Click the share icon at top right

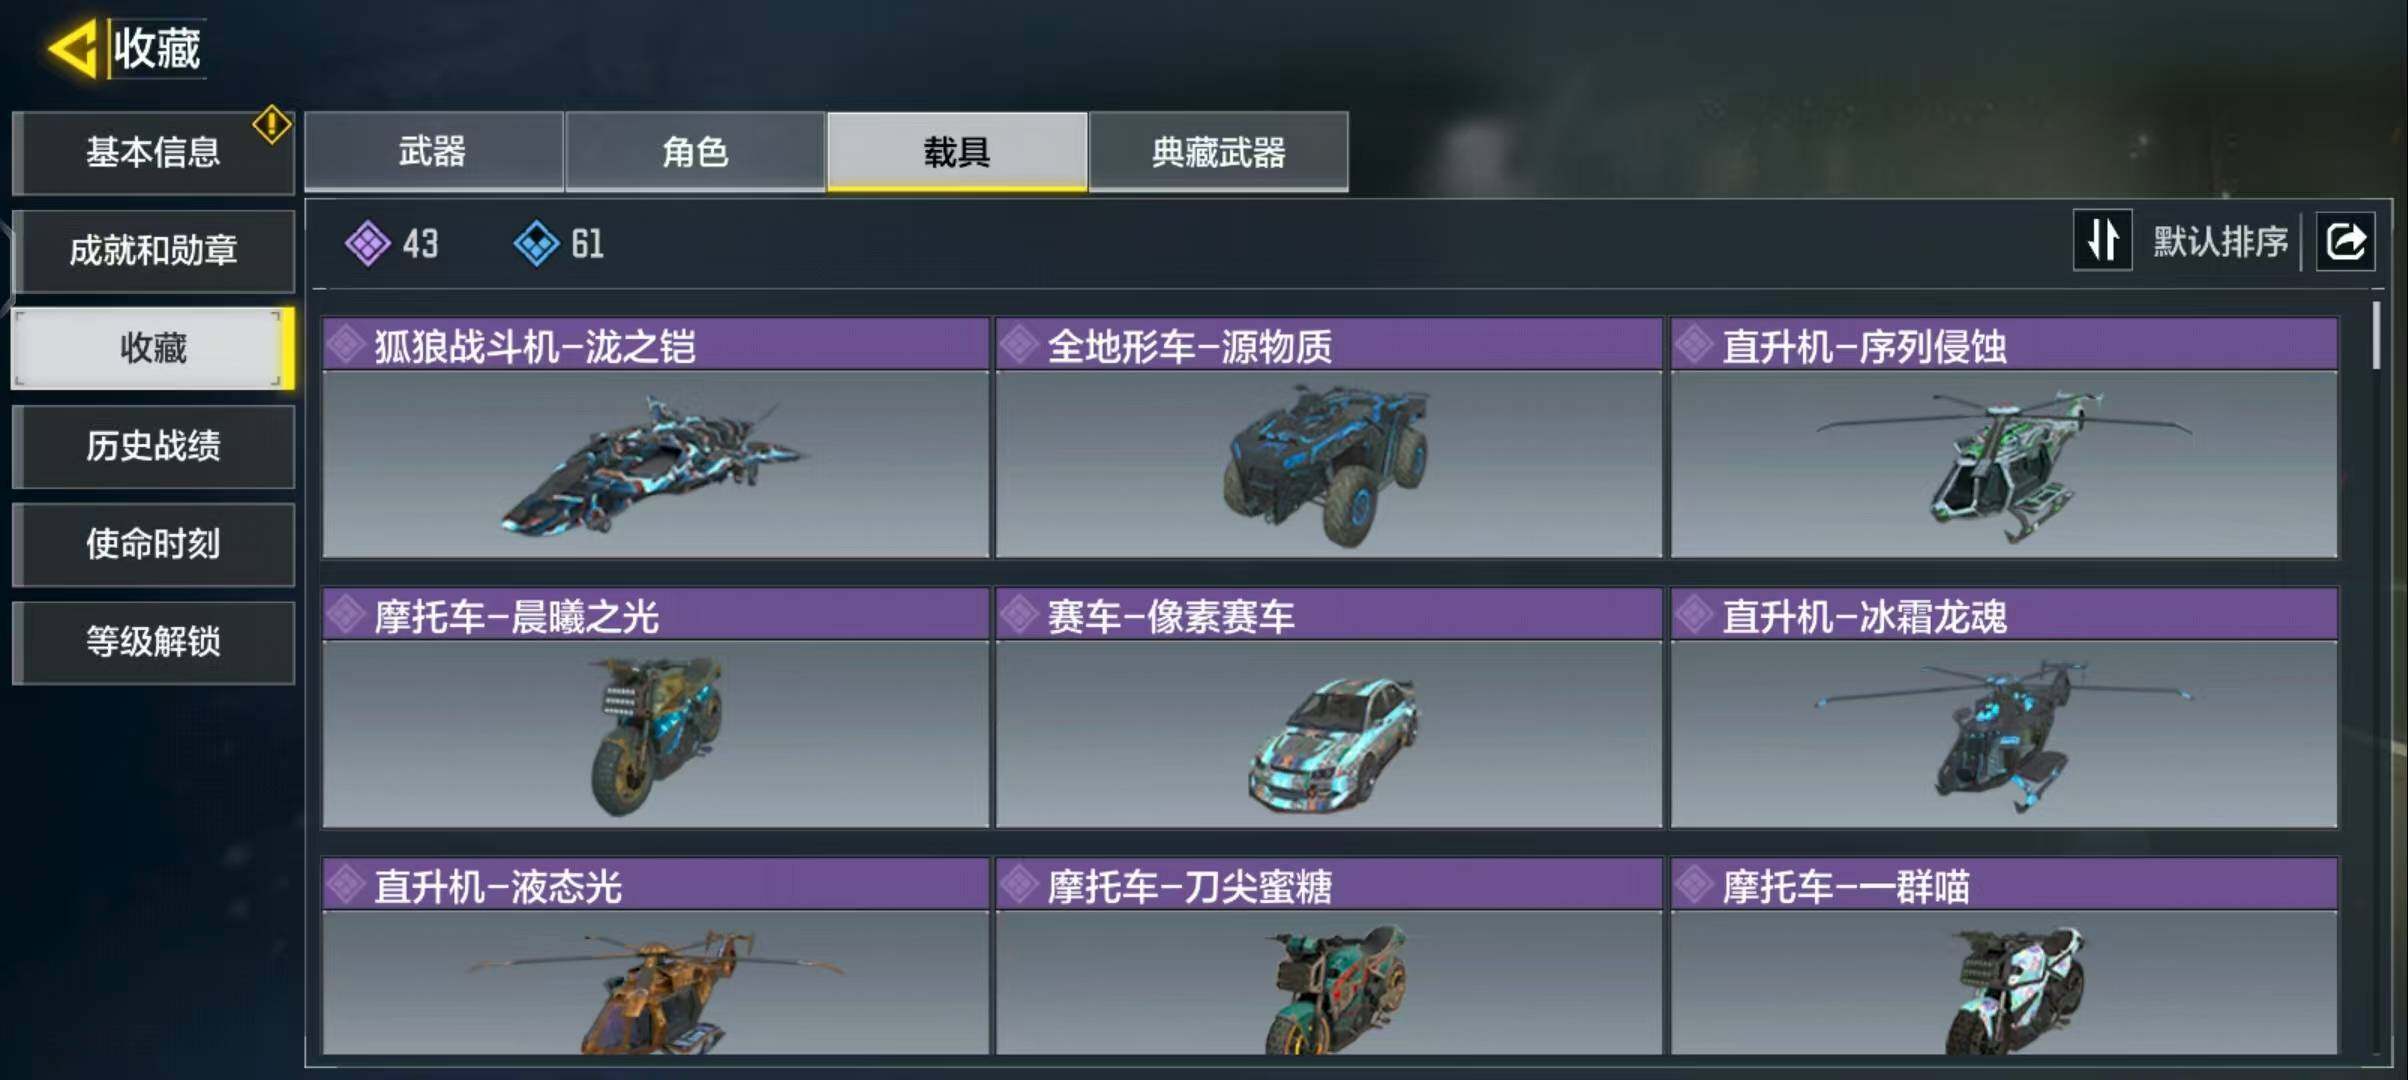coord(2345,242)
